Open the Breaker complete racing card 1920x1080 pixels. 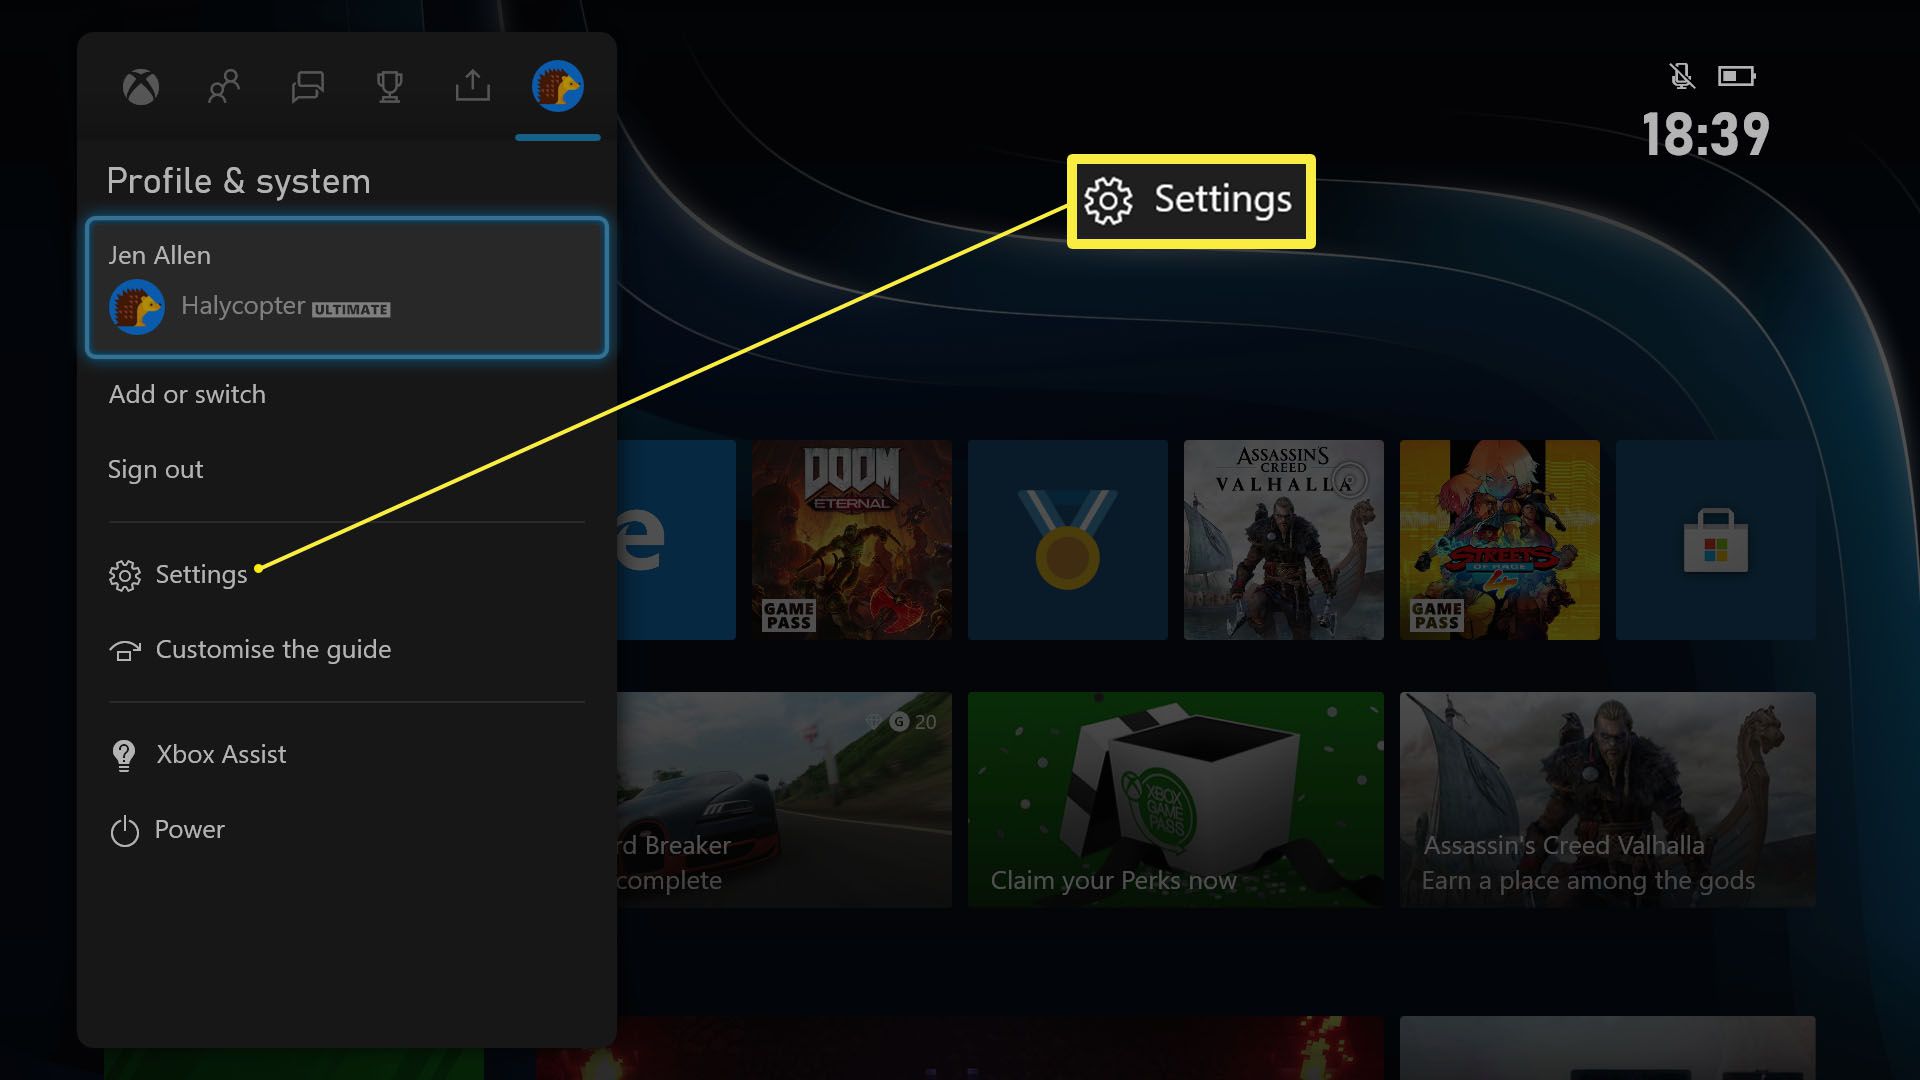point(784,800)
